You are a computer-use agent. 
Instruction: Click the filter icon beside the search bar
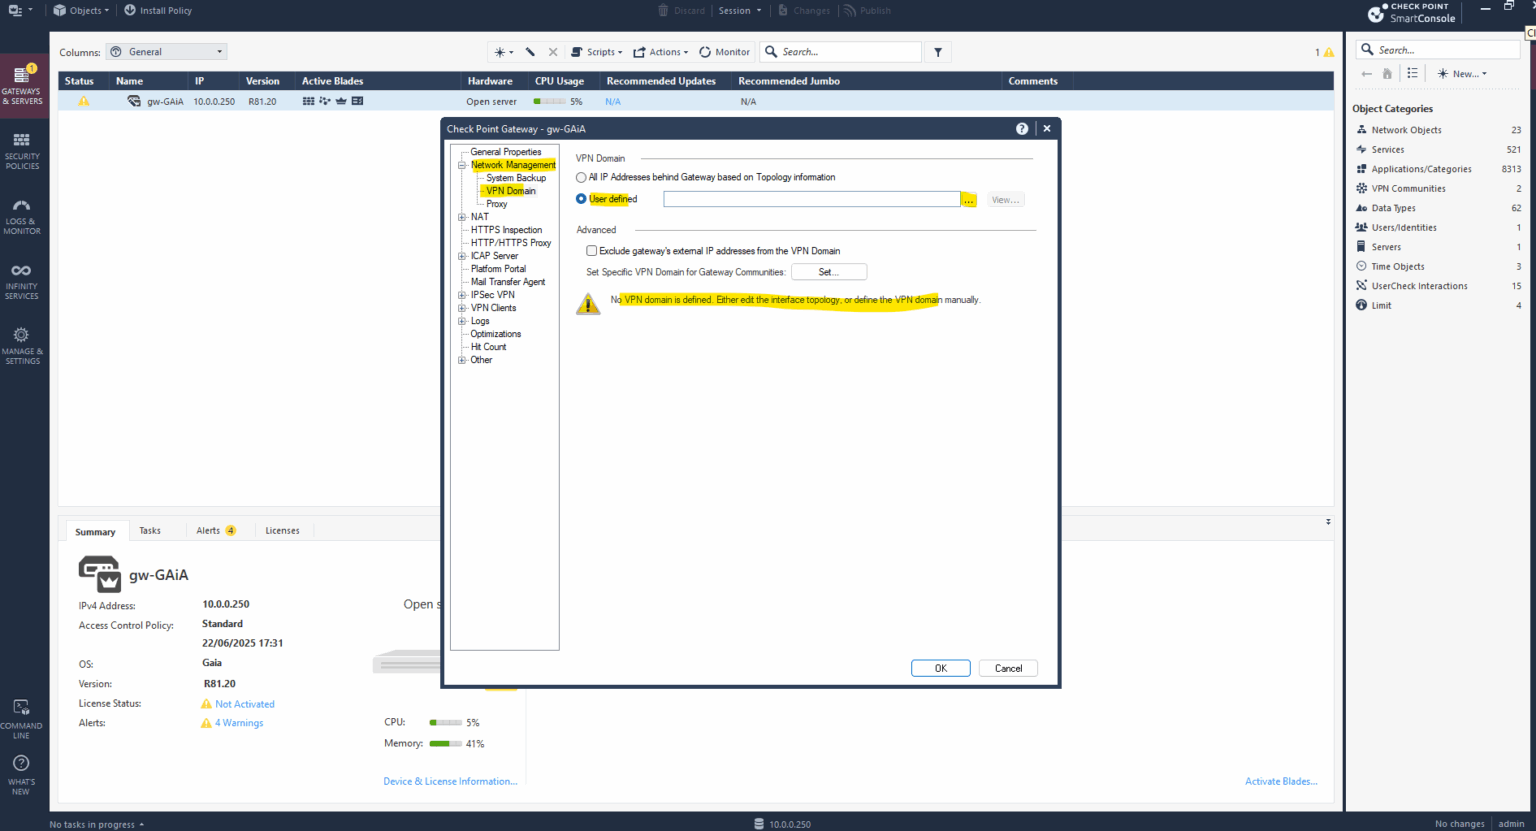tap(937, 51)
